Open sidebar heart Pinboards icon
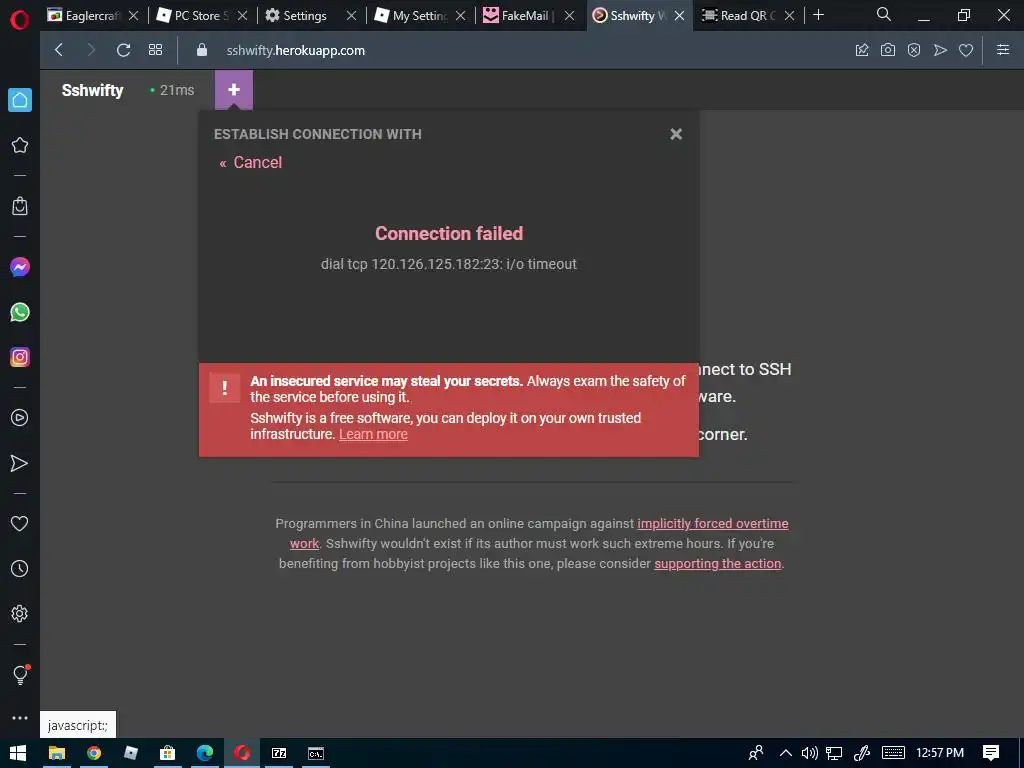1024x768 pixels. click(x=20, y=523)
